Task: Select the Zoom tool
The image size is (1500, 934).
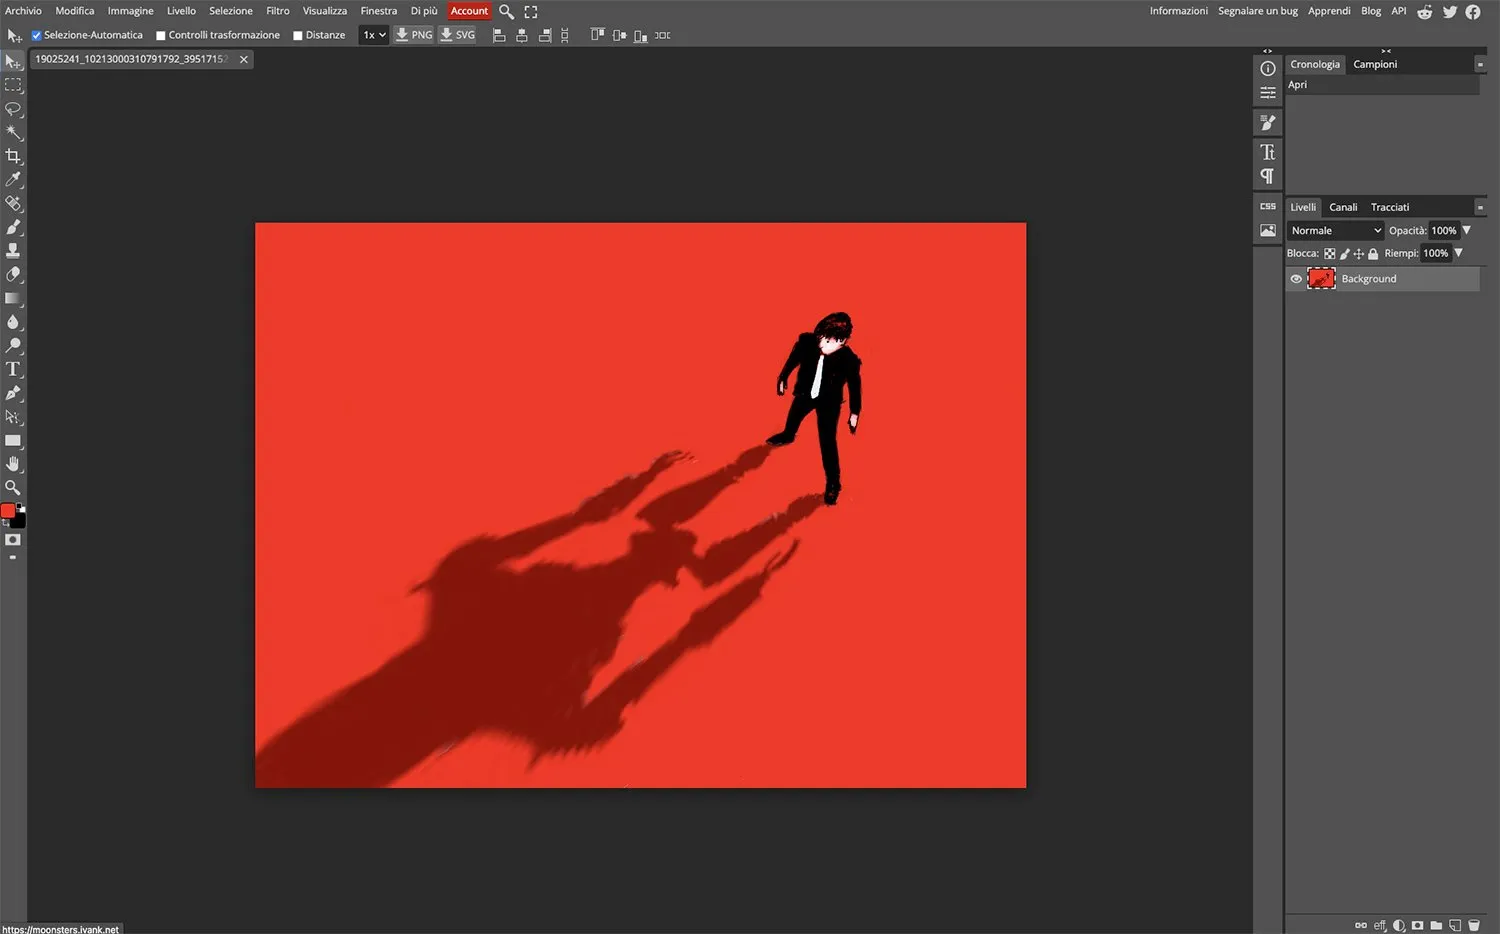Action: click(13, 487)
